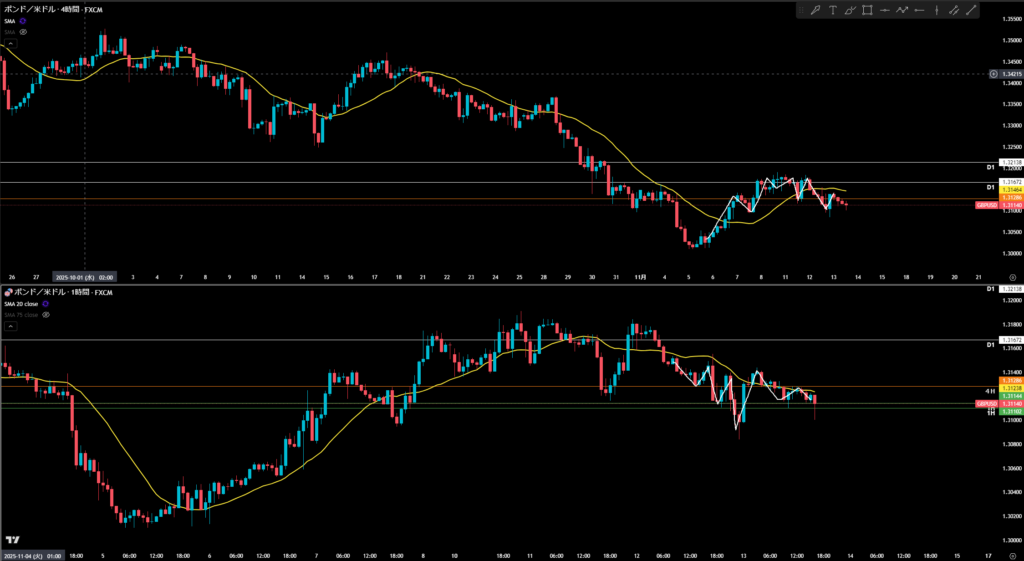Image resolution: width=1024 pixels, height=561 pixels.
Task: Select the Text tool (T icon)
Action: (x=832, y=10)
